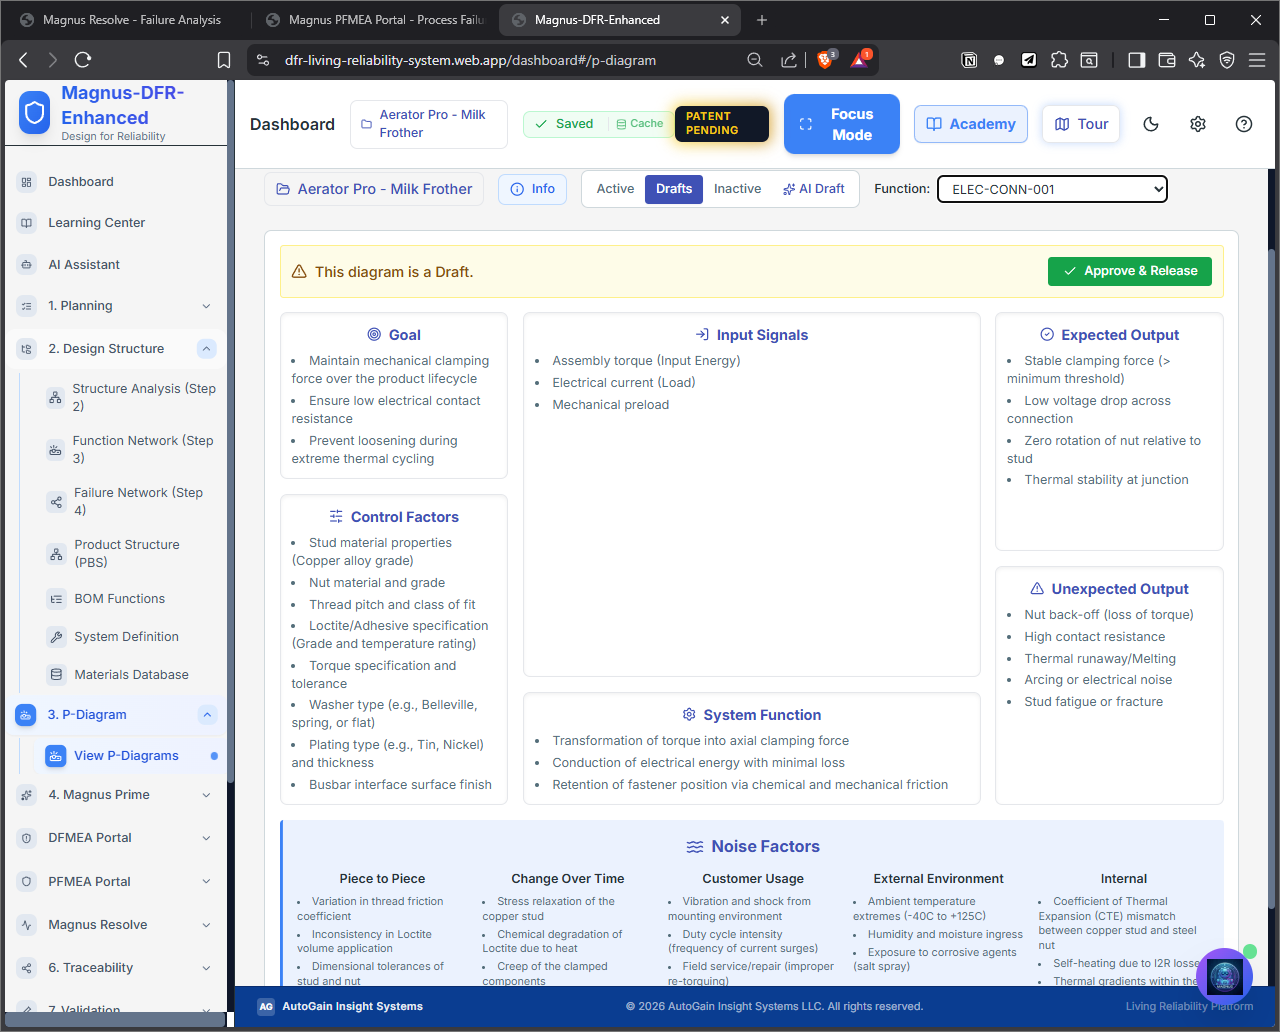Open Failure Network (Step 4)
This screenshot has height=1032, width=1280.
[x=130, y=501]
